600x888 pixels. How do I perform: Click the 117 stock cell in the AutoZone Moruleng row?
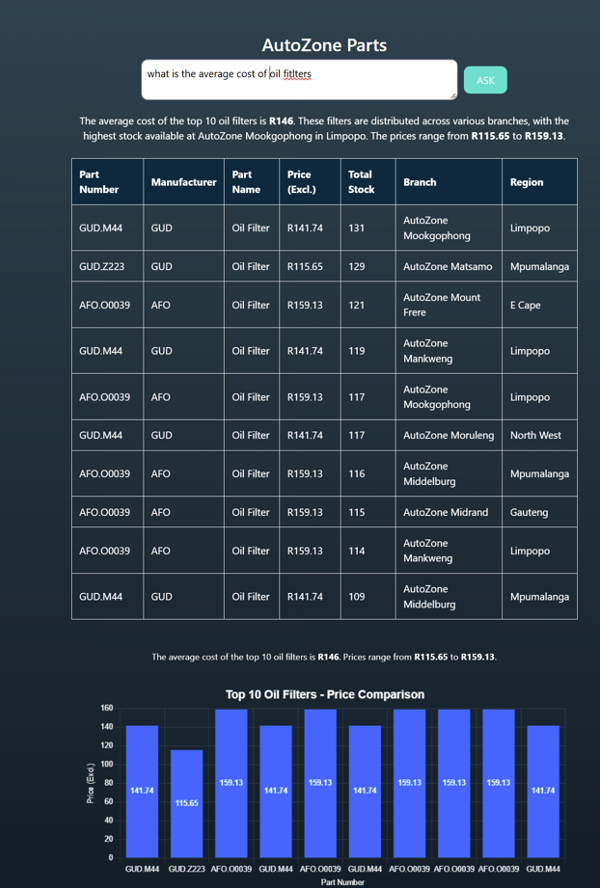coord(368,435)
